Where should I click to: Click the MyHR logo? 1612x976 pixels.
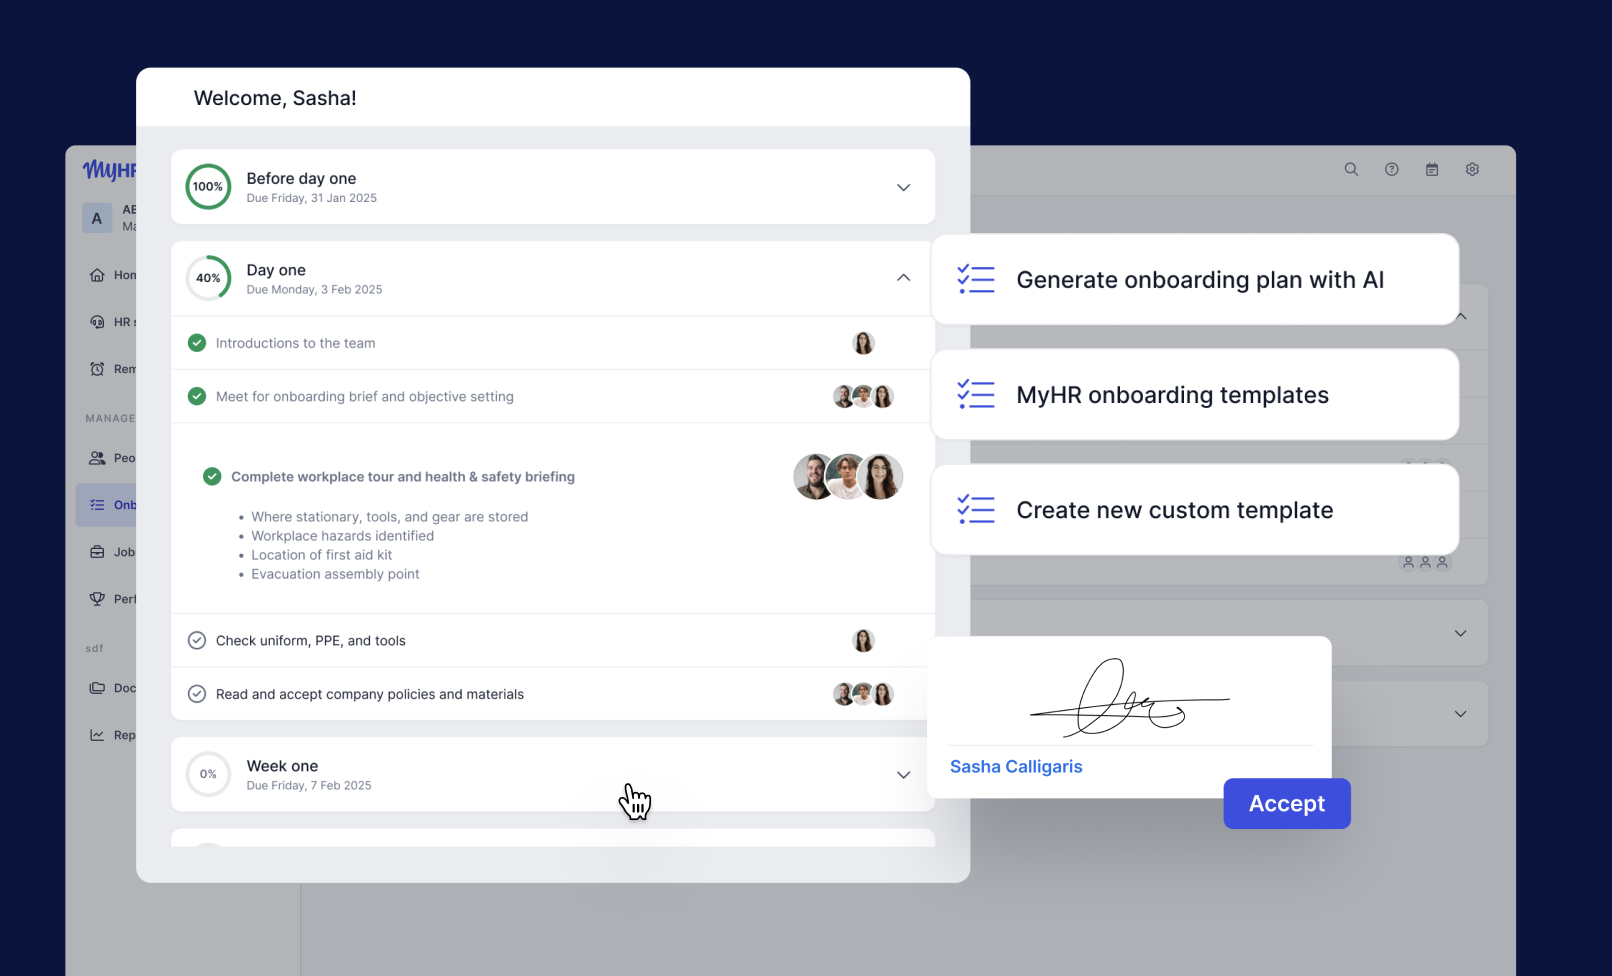108,170
